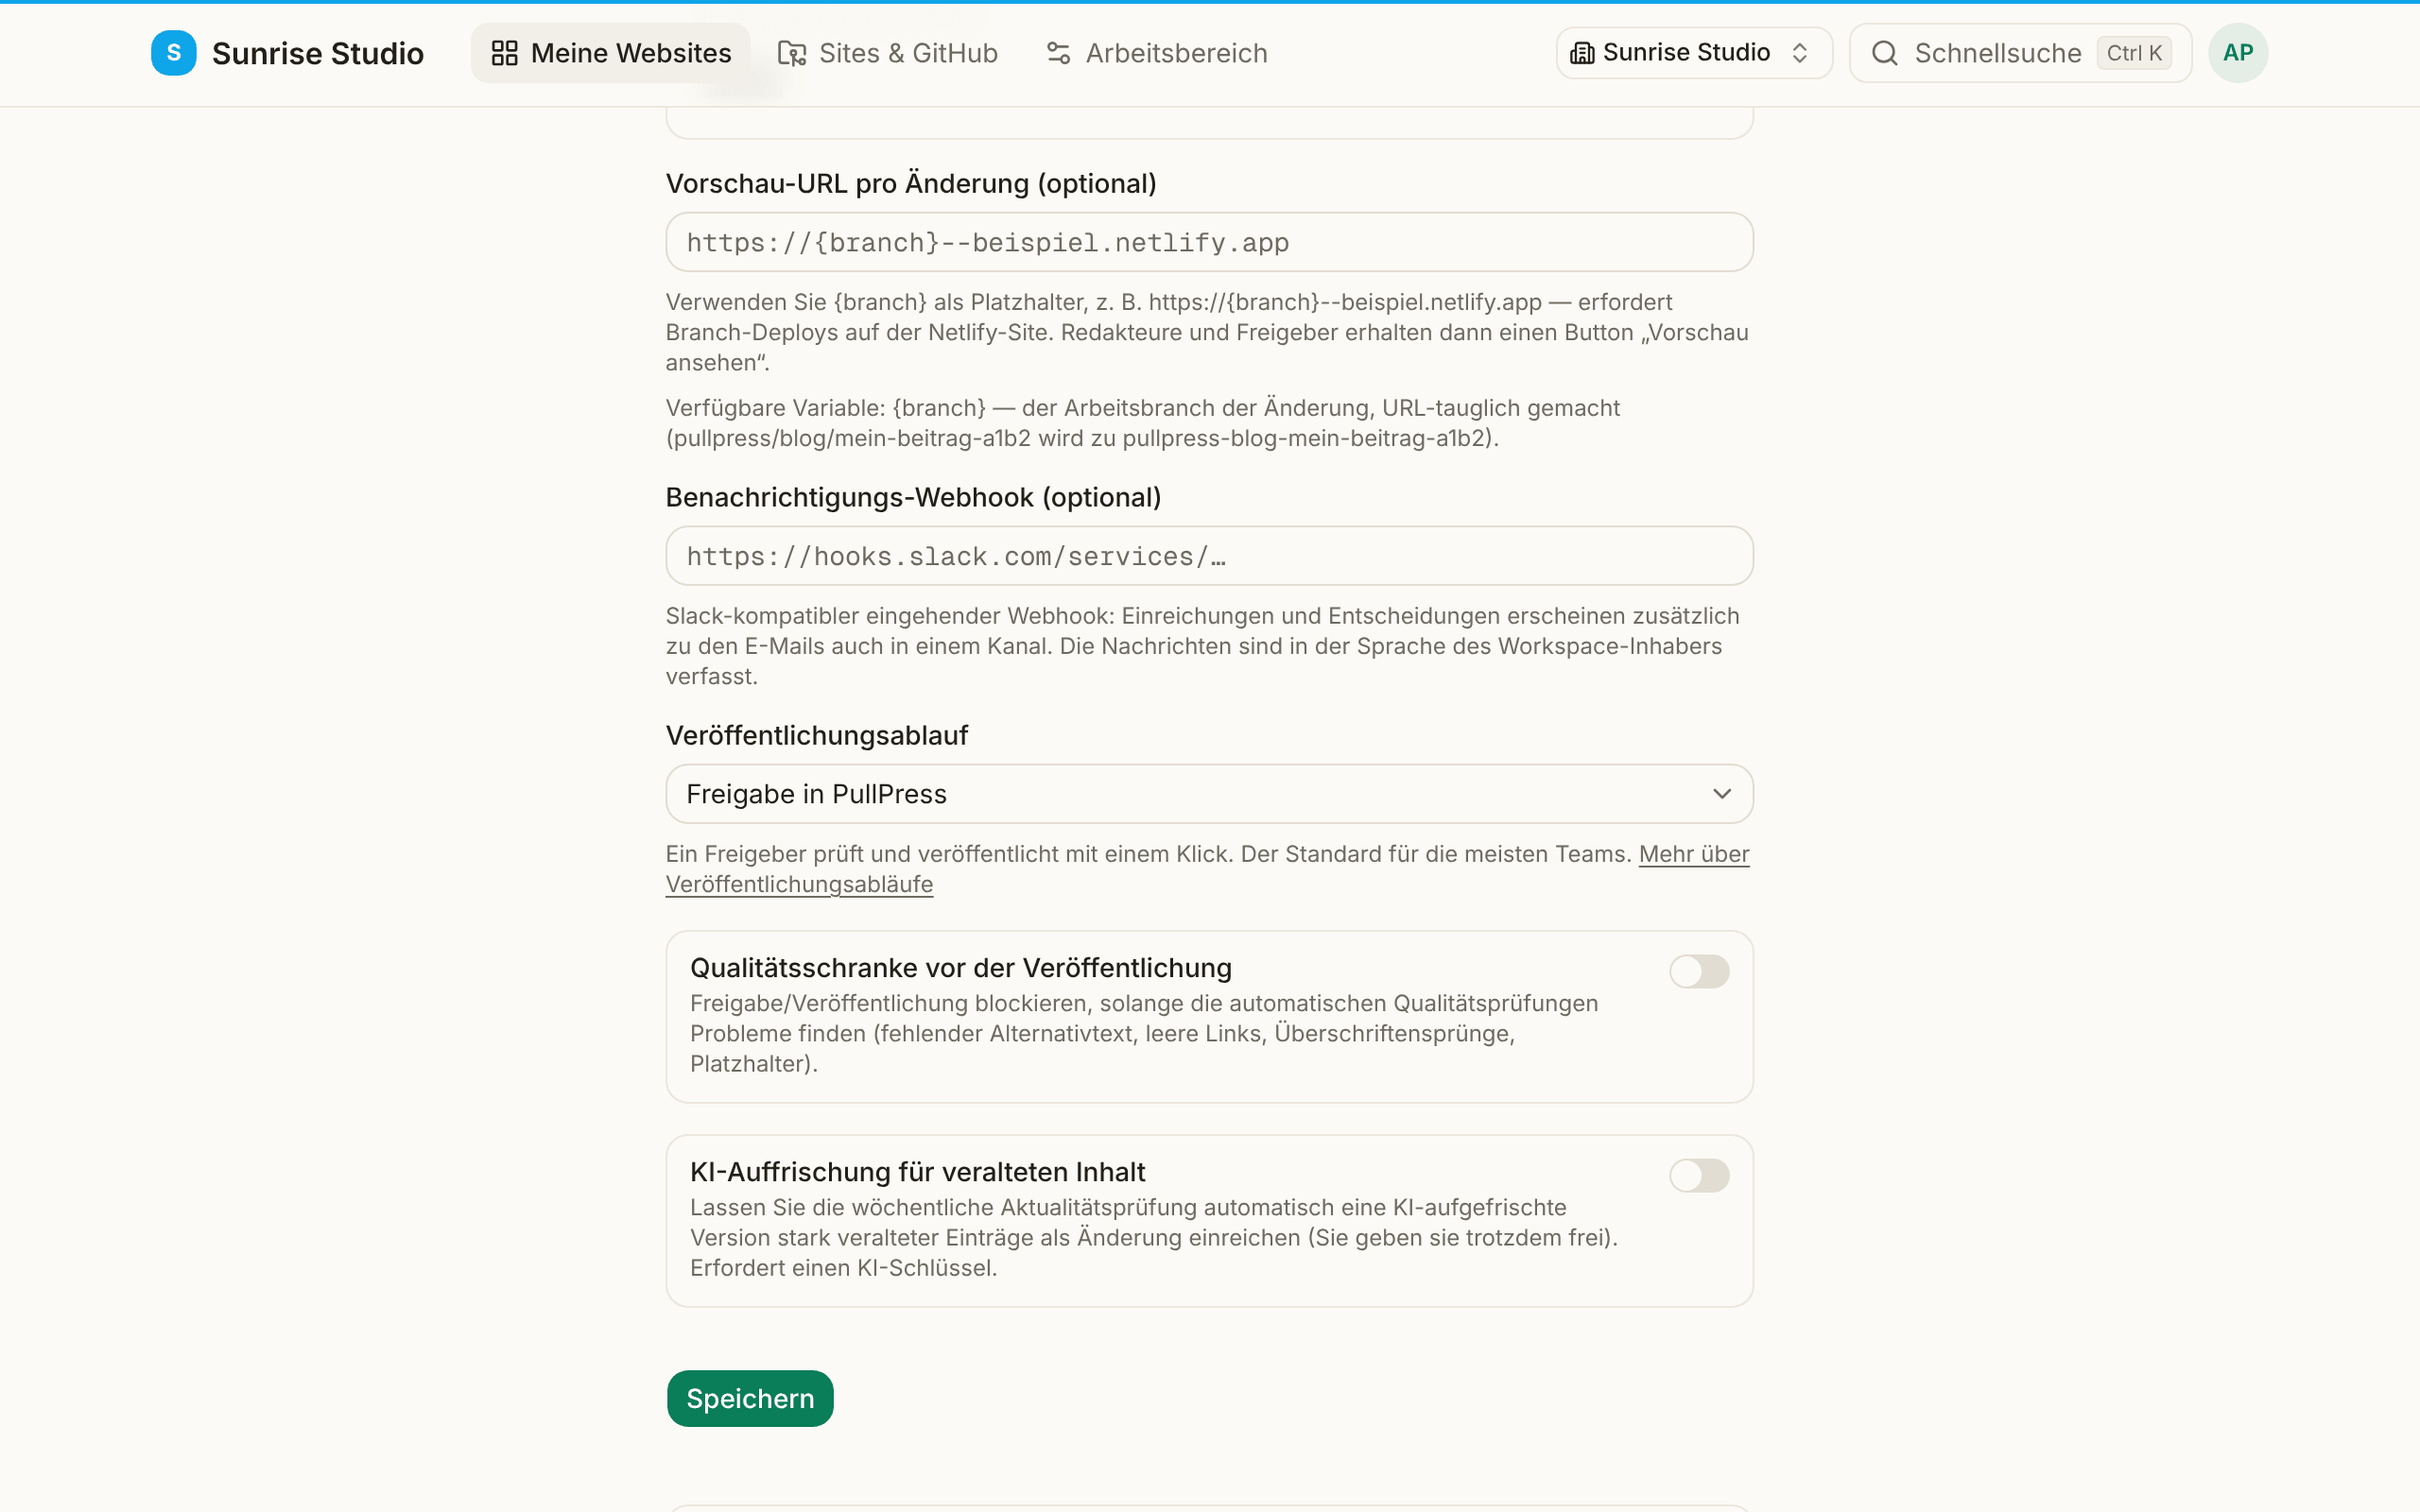Click the Veröffentlichungsablauf label
This screenshot has width=2420, height=1512.
(817, 735)
